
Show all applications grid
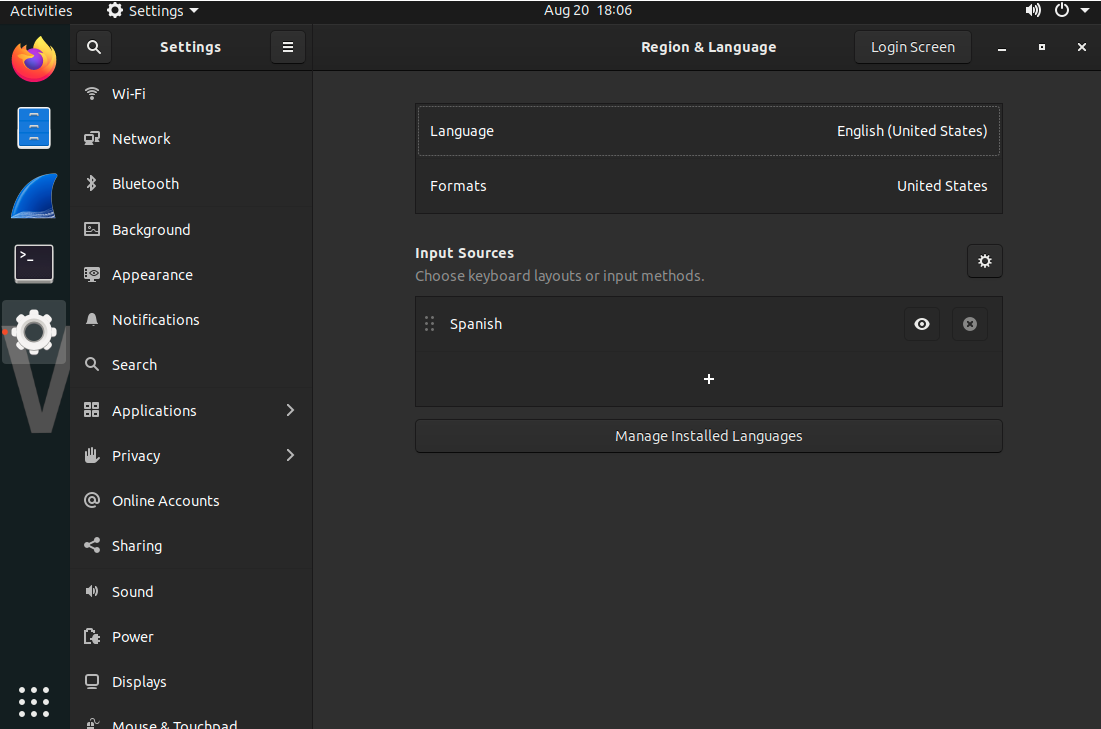point(34,702)
